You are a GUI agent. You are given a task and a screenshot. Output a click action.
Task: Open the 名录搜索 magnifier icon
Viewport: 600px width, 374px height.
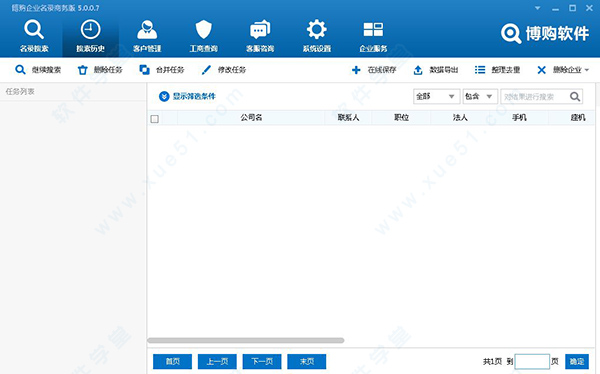(34, 29)
